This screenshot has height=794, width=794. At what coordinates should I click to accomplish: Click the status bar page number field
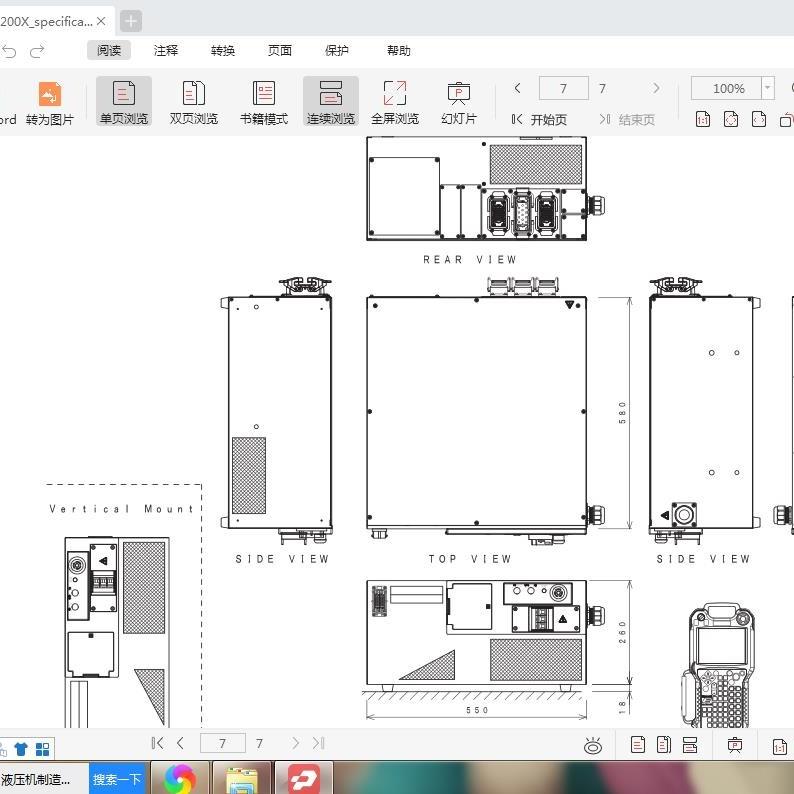pyautogui.click(x=223, y=743)
